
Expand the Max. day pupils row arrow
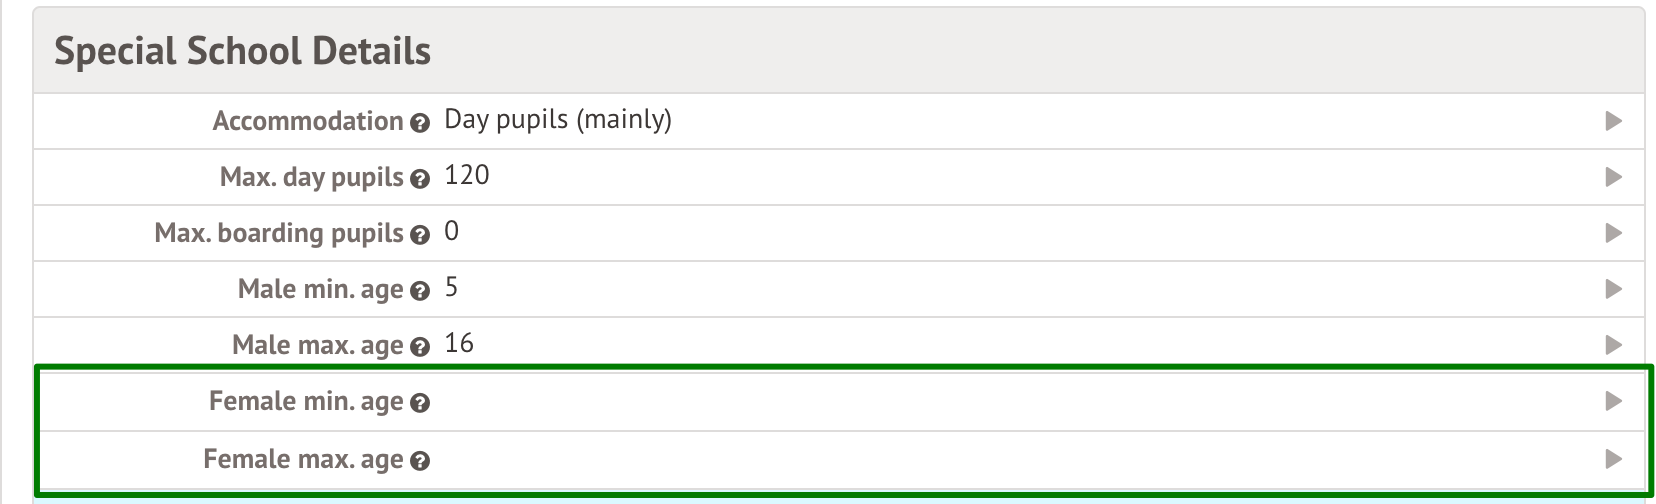coord(1613,177)
